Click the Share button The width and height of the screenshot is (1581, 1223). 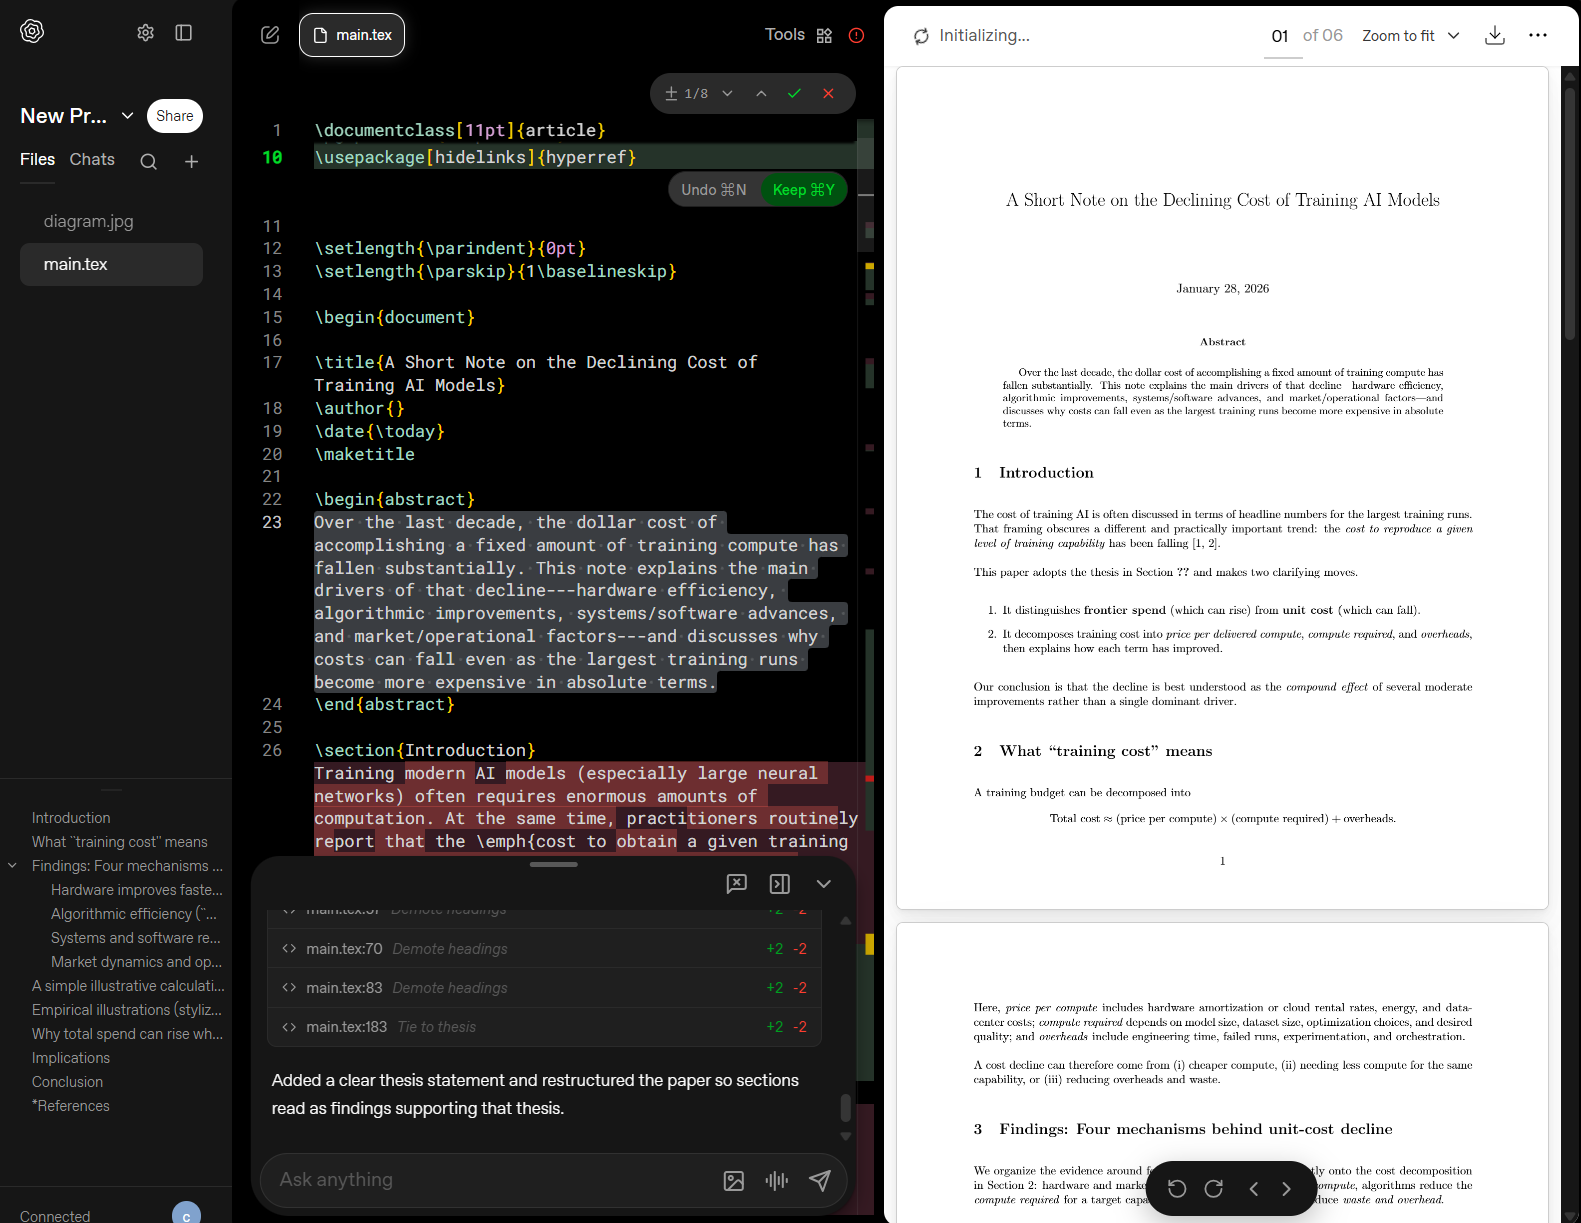pyautogui.click(x=174, y=116)
